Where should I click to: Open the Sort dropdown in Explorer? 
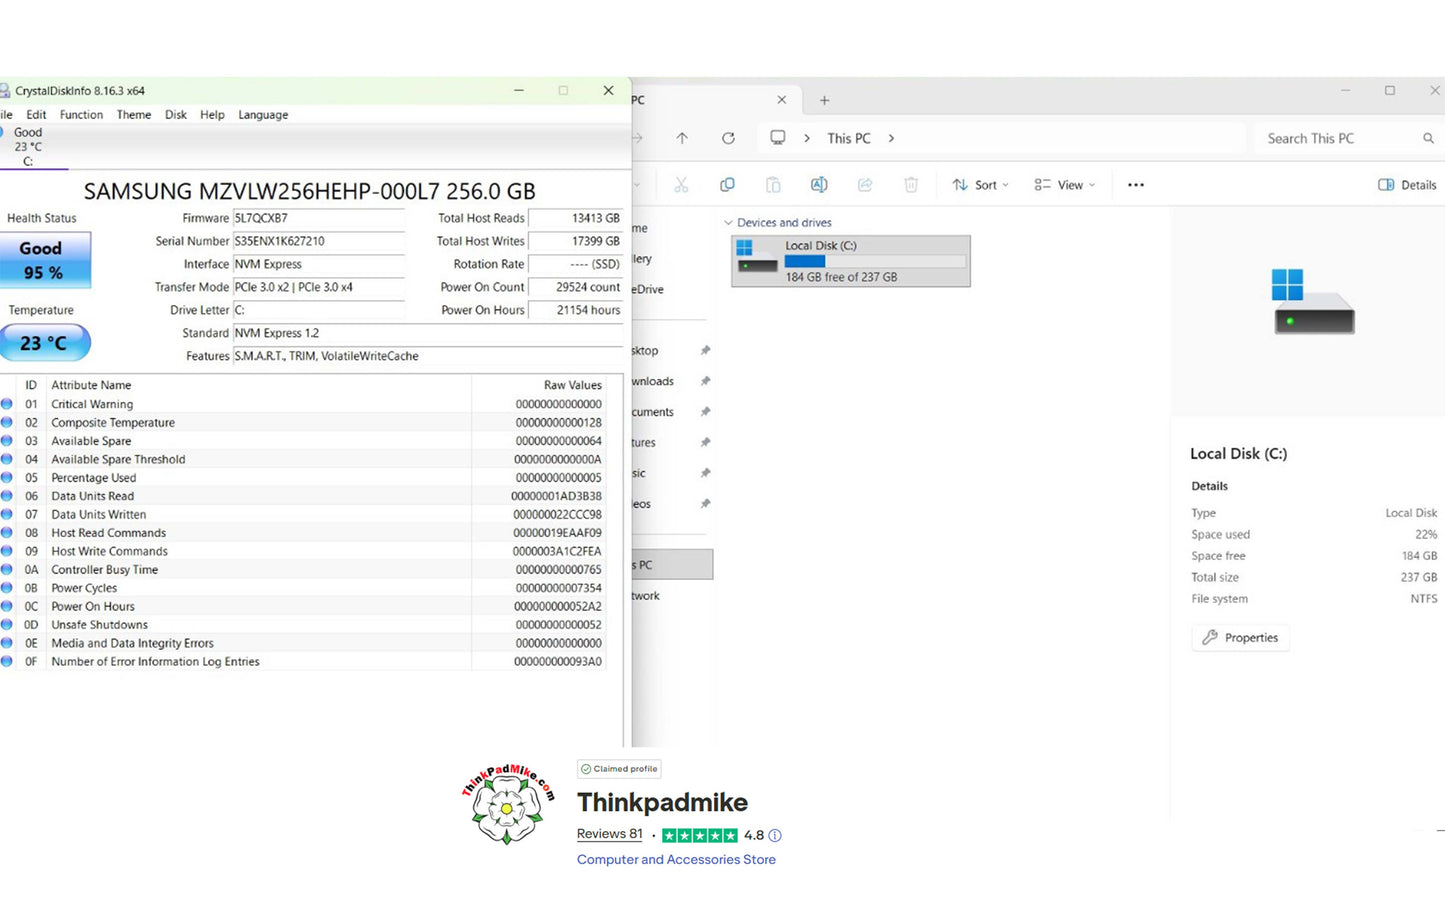click(980, 185)
